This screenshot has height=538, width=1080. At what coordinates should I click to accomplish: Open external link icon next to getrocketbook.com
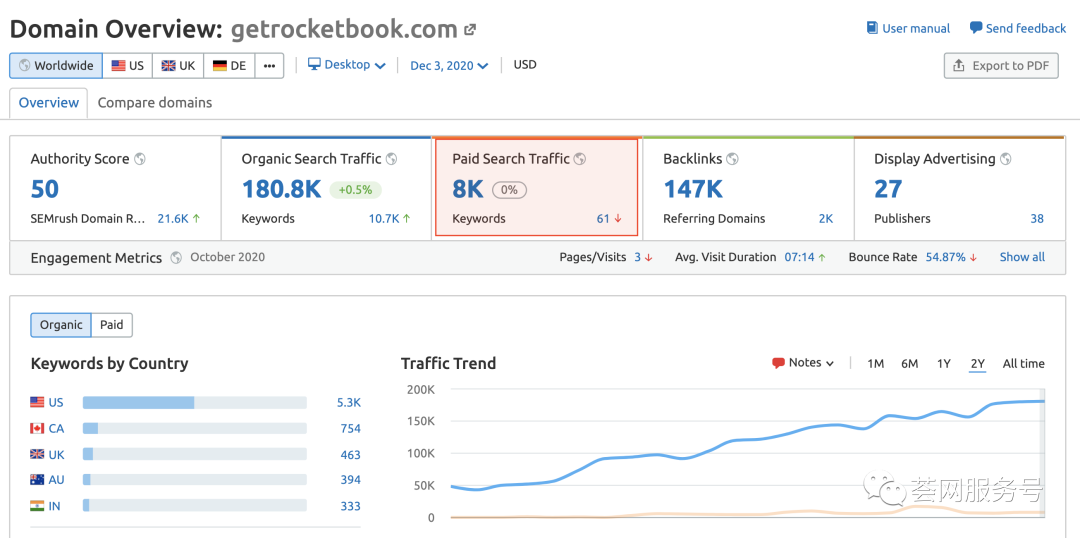coord(470,31)
